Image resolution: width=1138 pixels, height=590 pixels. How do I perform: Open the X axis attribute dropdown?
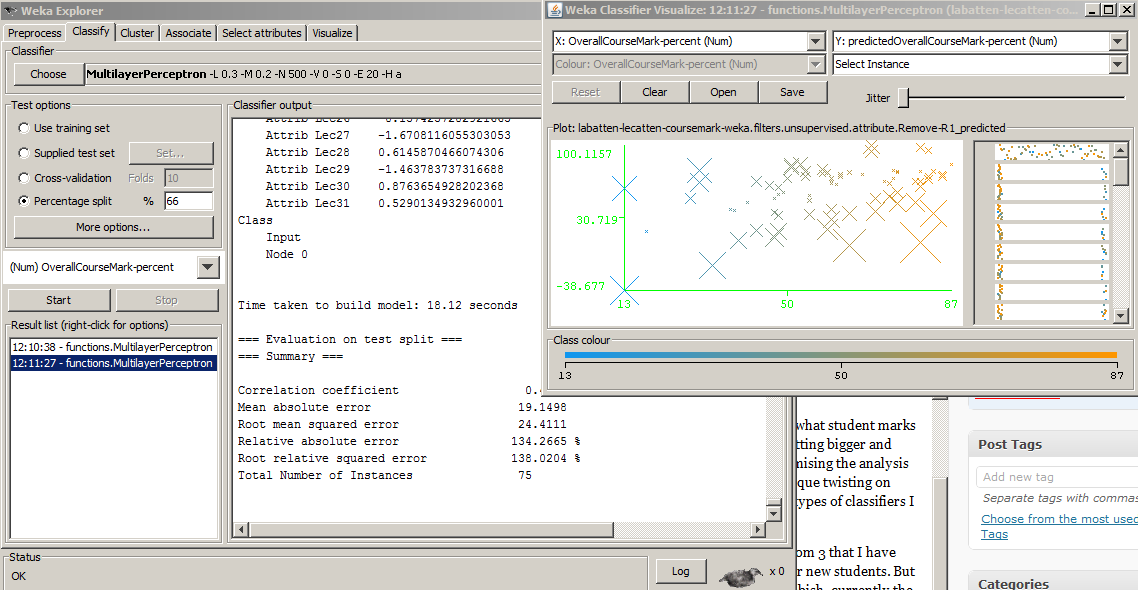tap(816, 41)
